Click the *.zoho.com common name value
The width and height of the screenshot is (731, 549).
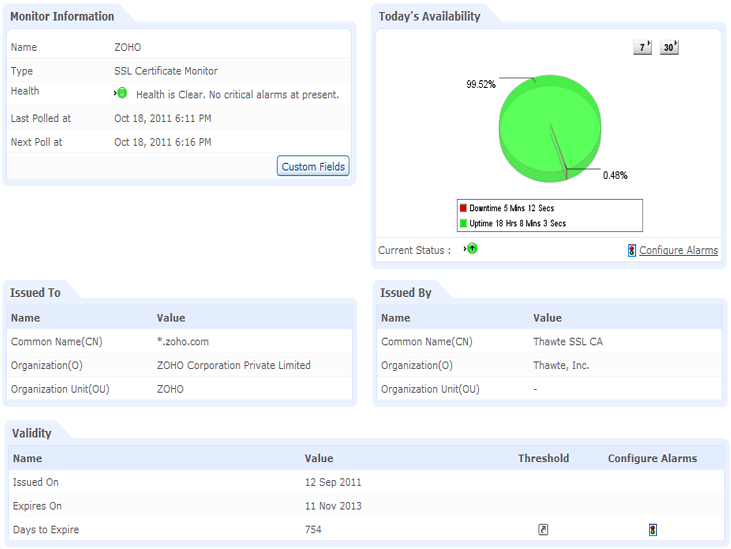point(183,342)
